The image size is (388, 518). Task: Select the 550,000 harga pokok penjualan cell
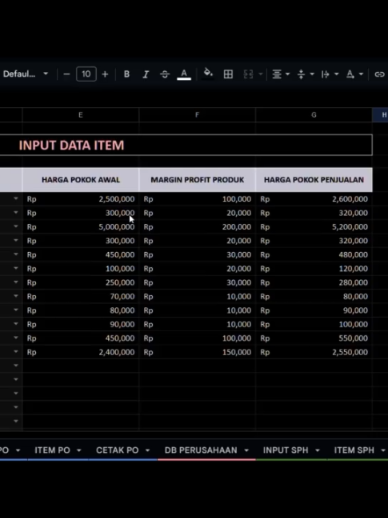click(x=314, y=338)
